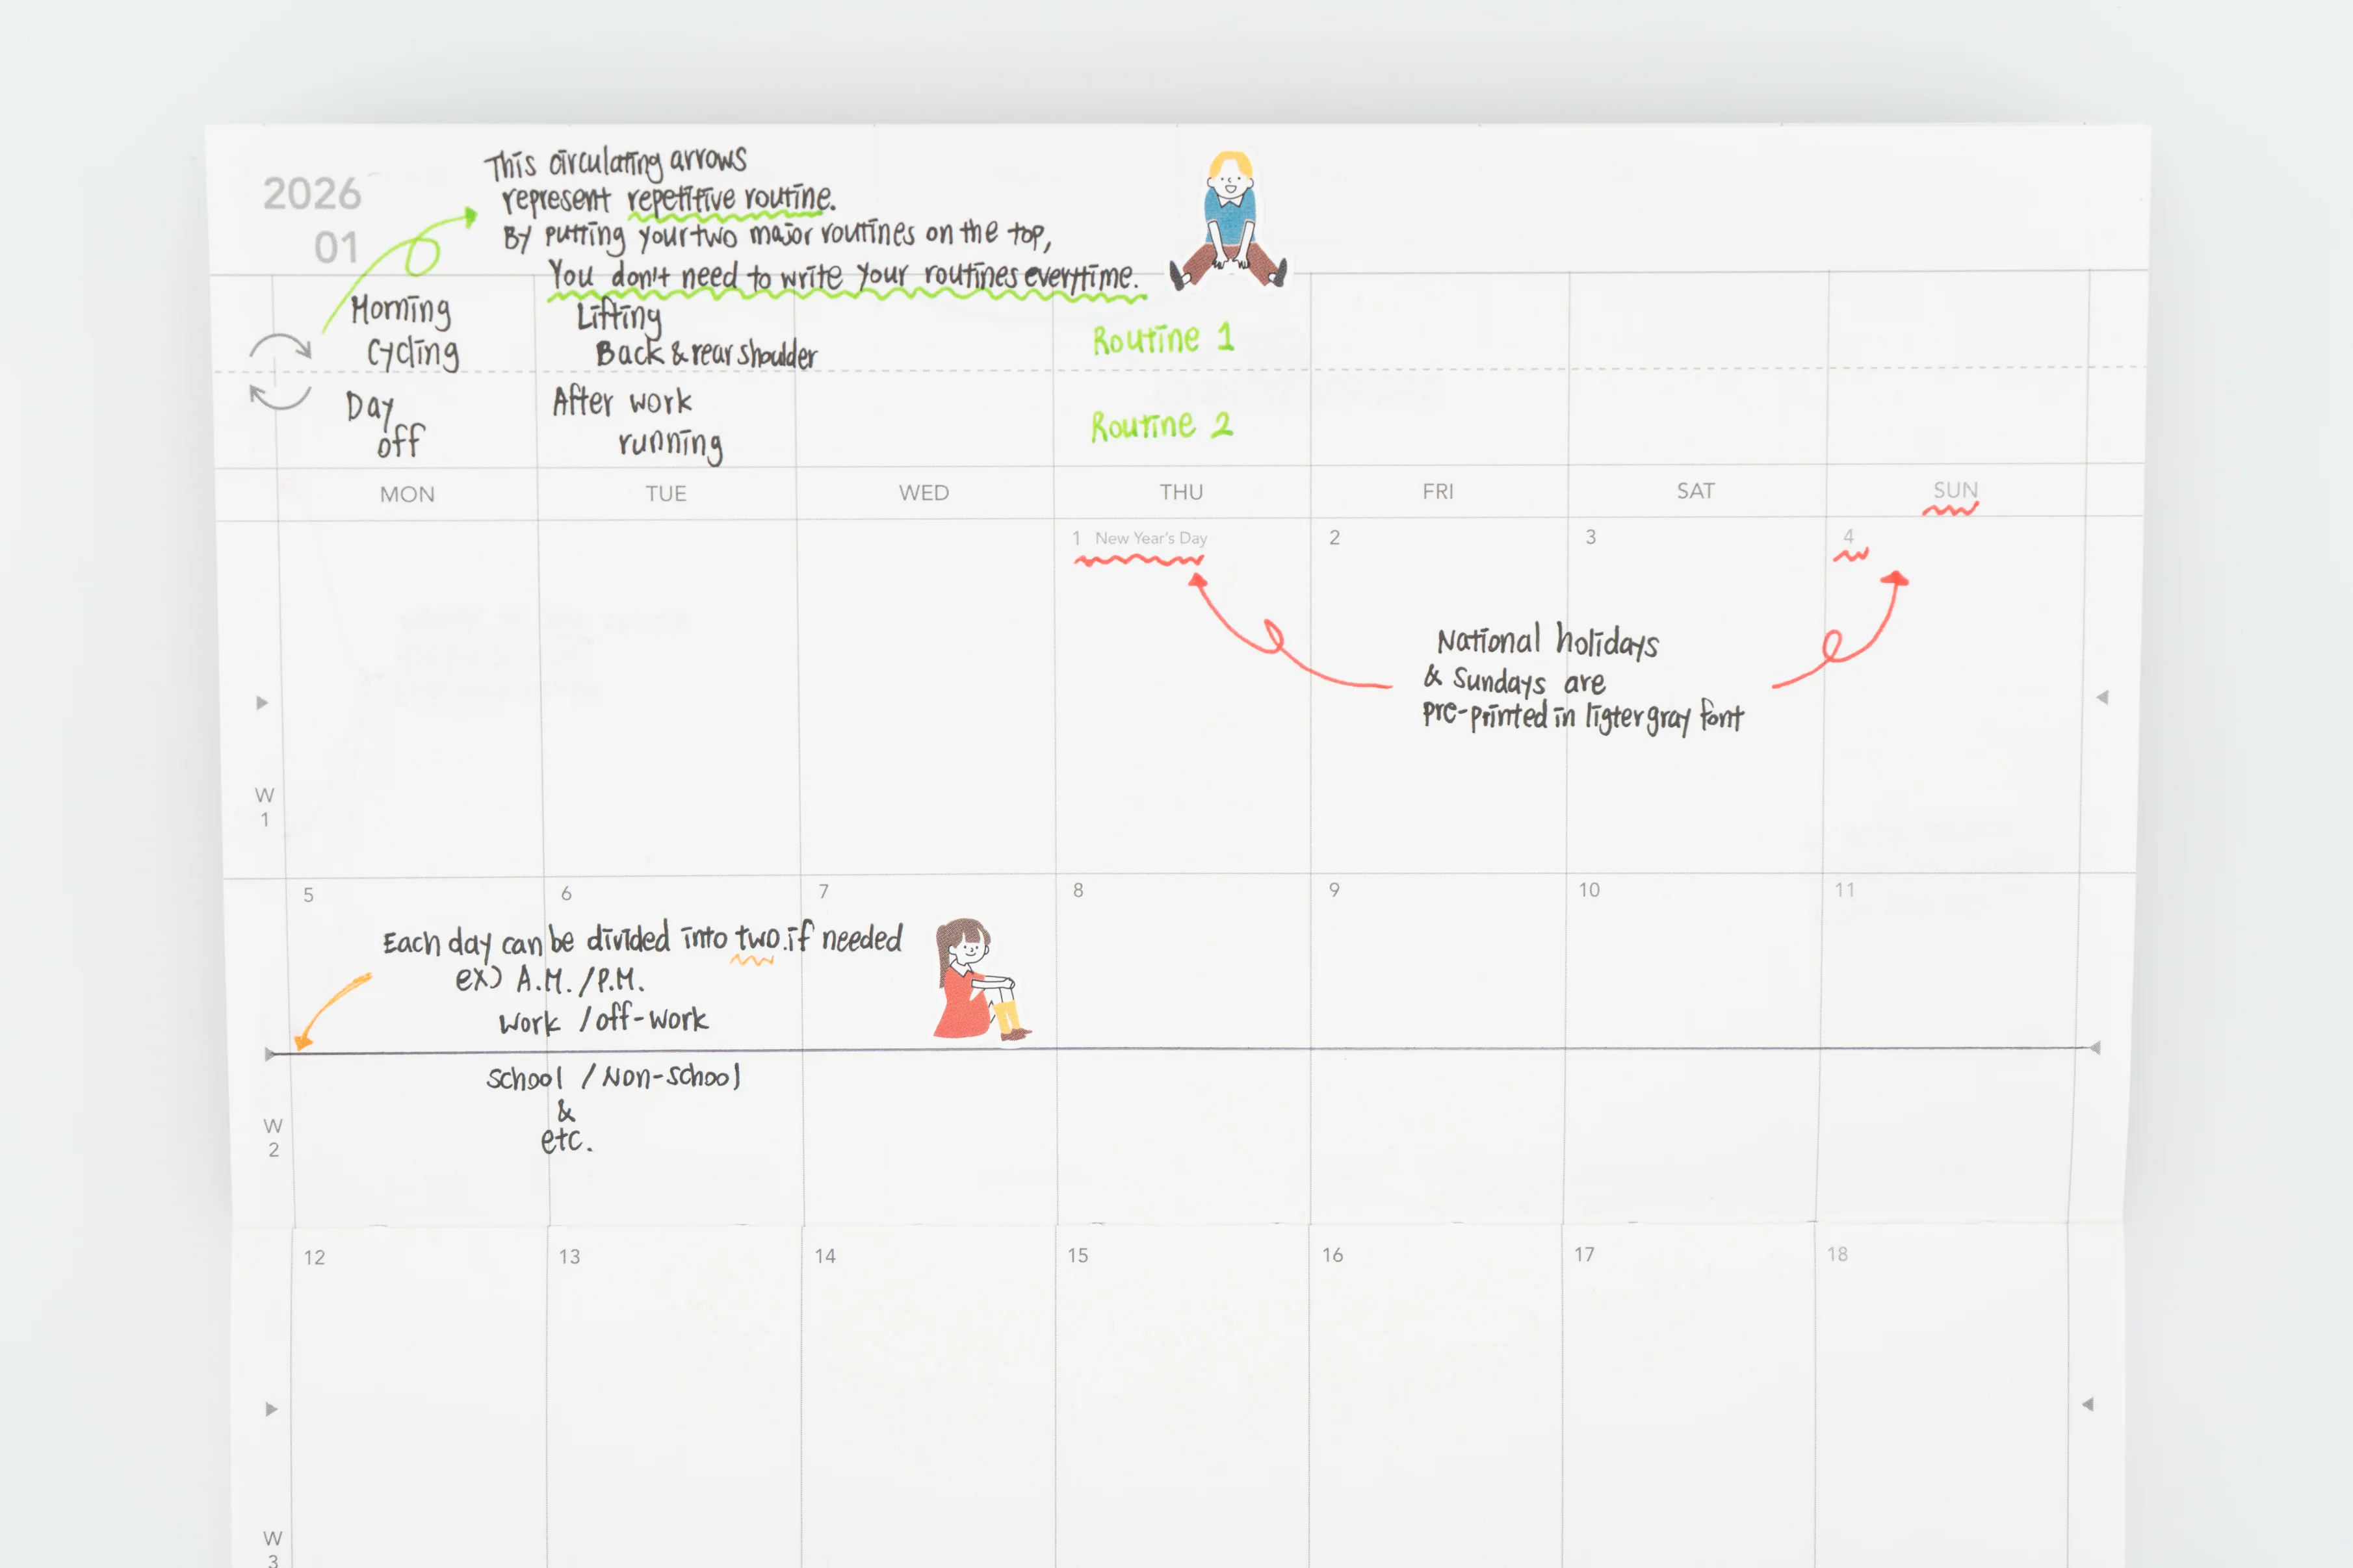
Task: Select the 01 month label
Action: pyautogui.click(x=336, y=248)
